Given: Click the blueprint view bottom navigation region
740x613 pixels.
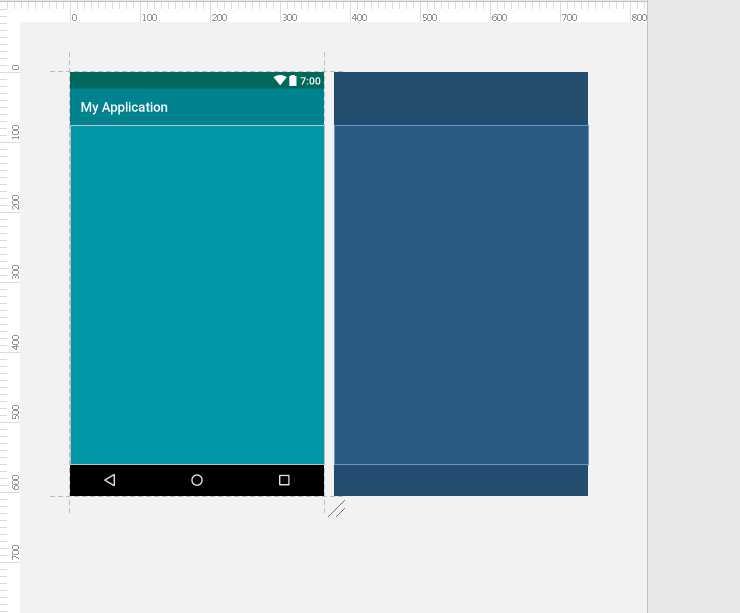Looking at the screenshot, I should (461, 480).
